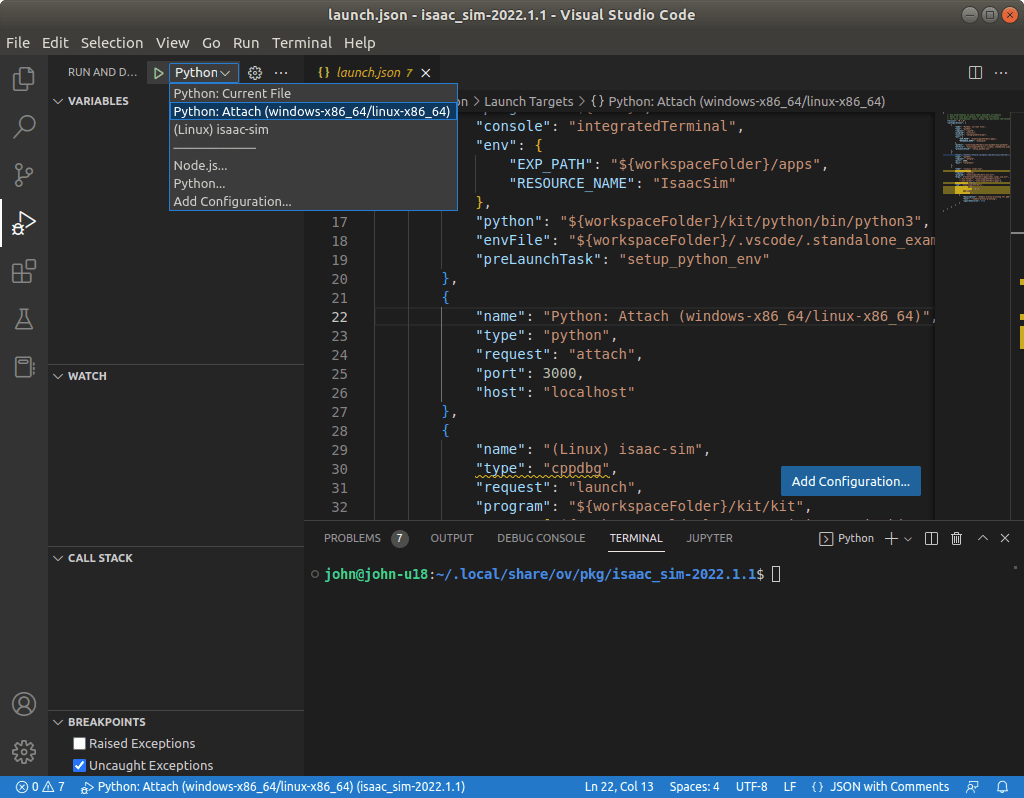Change indentation via Spaces: 4
The width and height of the screenshot is (1024, 798).
click(x=694, y=787)
